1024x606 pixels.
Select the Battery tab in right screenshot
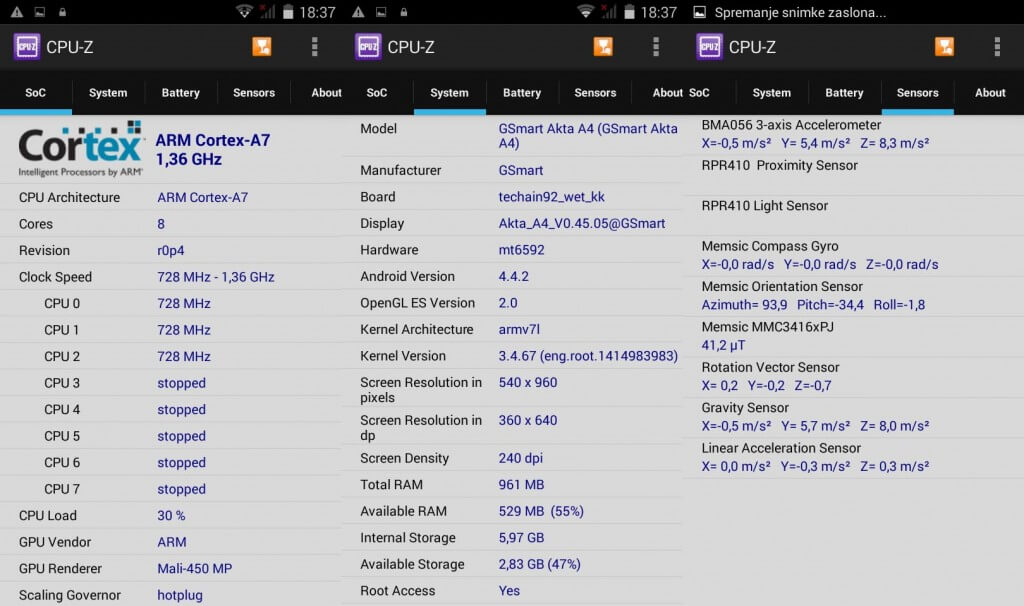tap(844, 93)
